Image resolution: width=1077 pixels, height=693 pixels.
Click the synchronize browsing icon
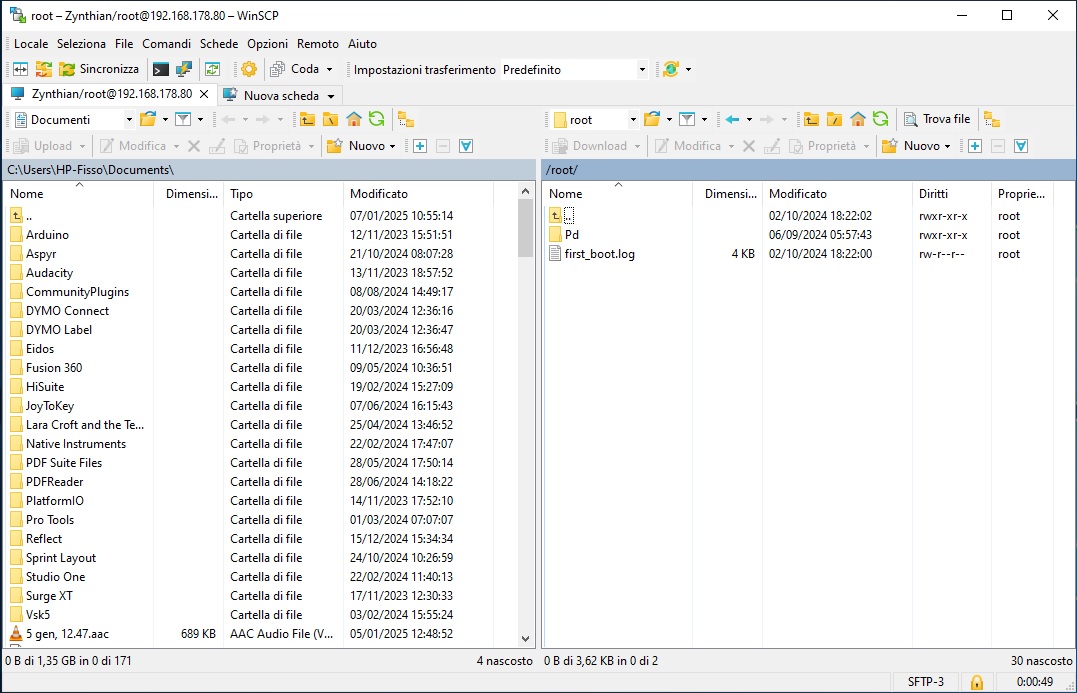(x=43, y=69)
